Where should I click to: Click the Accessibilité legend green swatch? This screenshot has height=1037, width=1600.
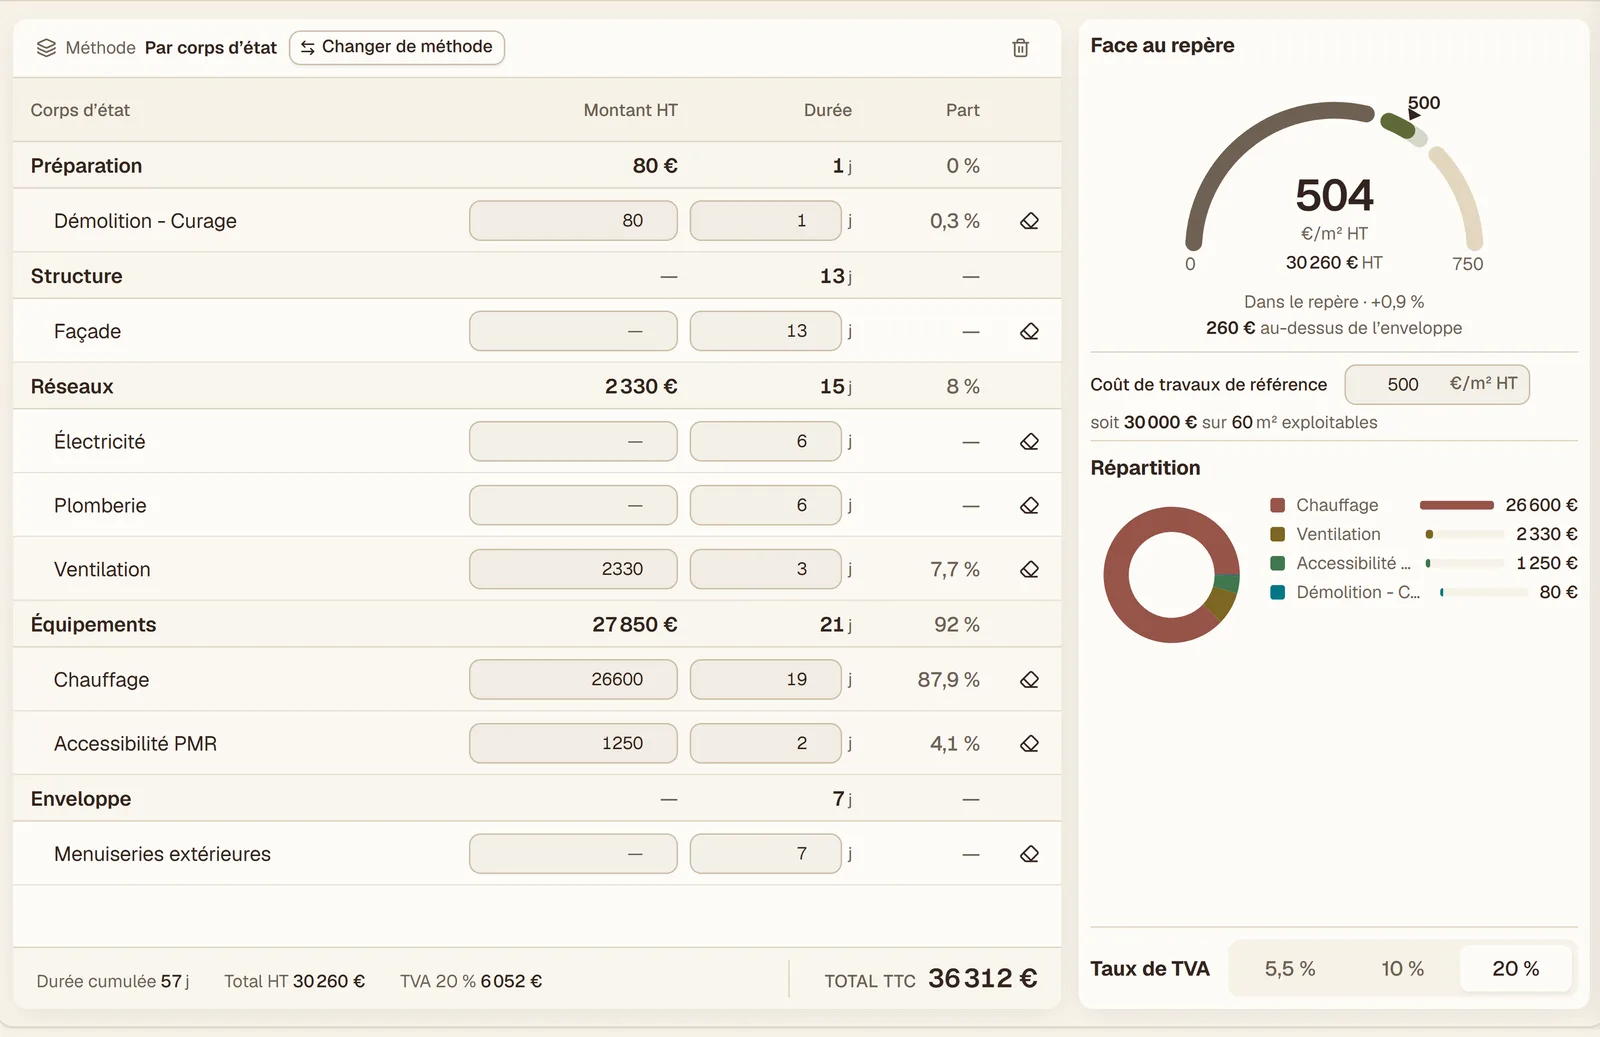pyautogui.click(x=1277, y=563)
